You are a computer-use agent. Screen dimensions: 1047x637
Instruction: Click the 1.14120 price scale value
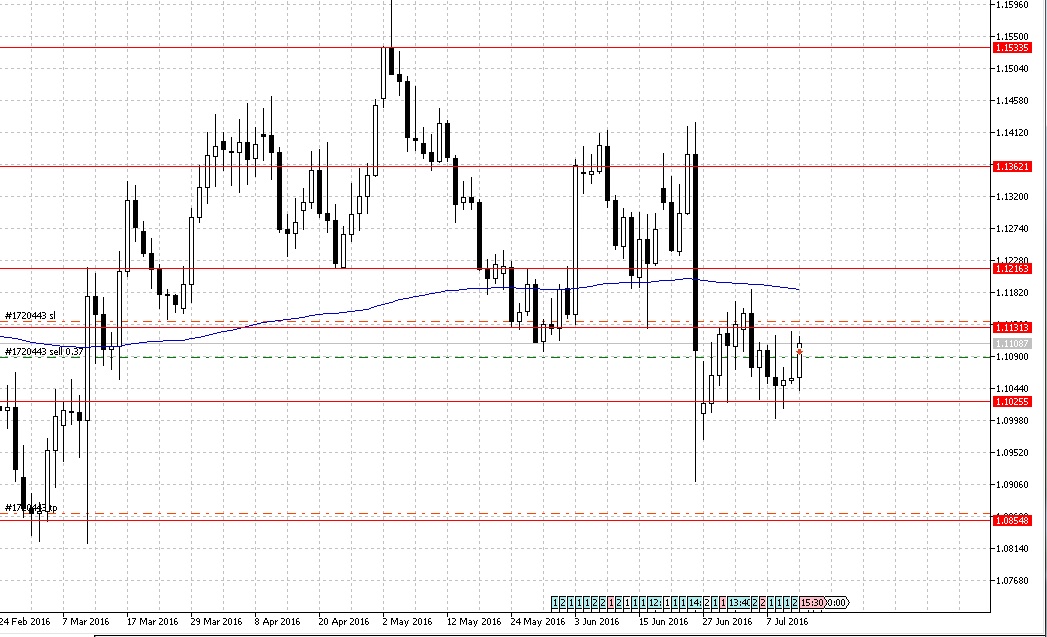point(1012,133)
